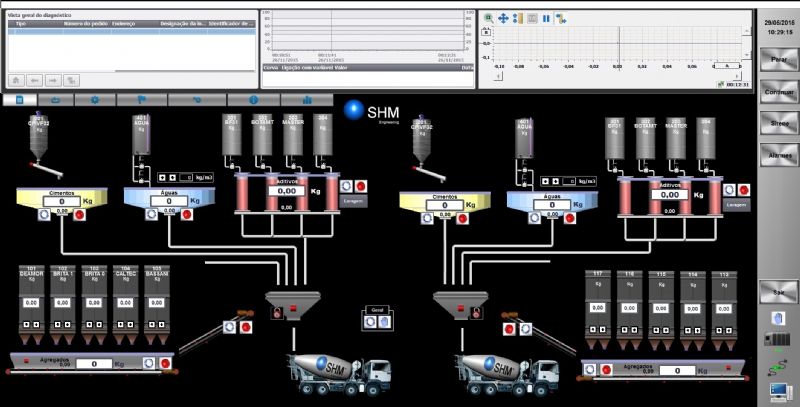Open the flag tab in the navigation bar

144,100
